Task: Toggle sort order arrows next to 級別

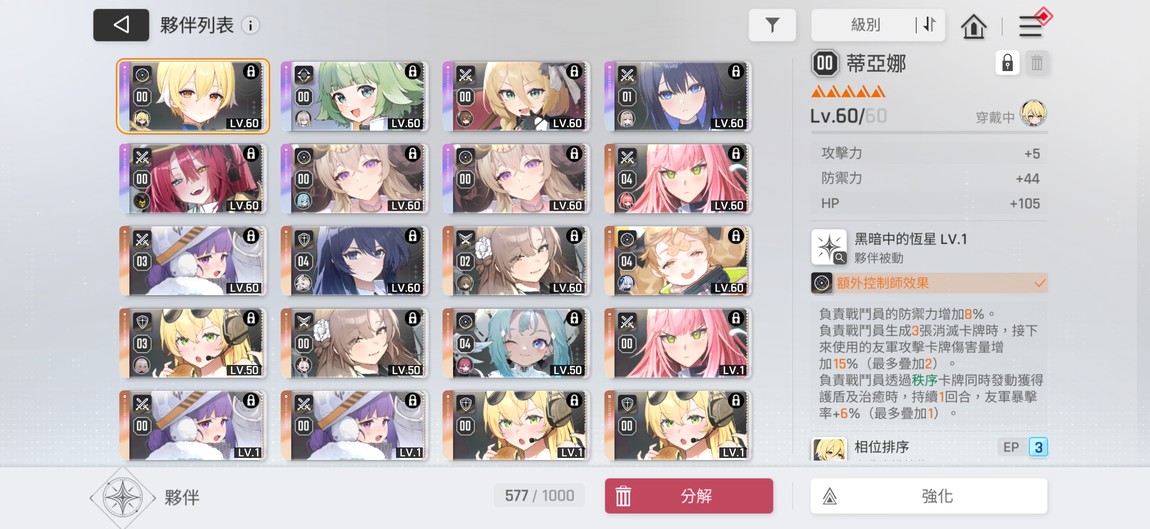Action: click(929, 25)
